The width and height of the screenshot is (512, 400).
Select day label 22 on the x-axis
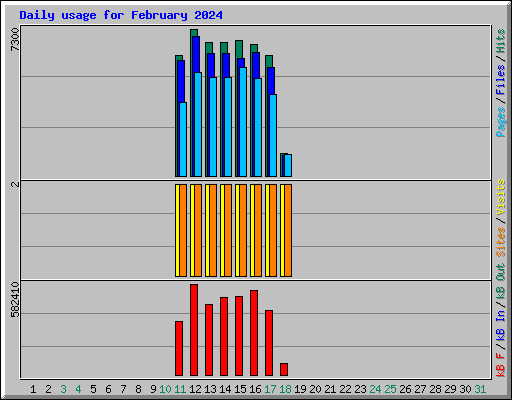[345, 389]
